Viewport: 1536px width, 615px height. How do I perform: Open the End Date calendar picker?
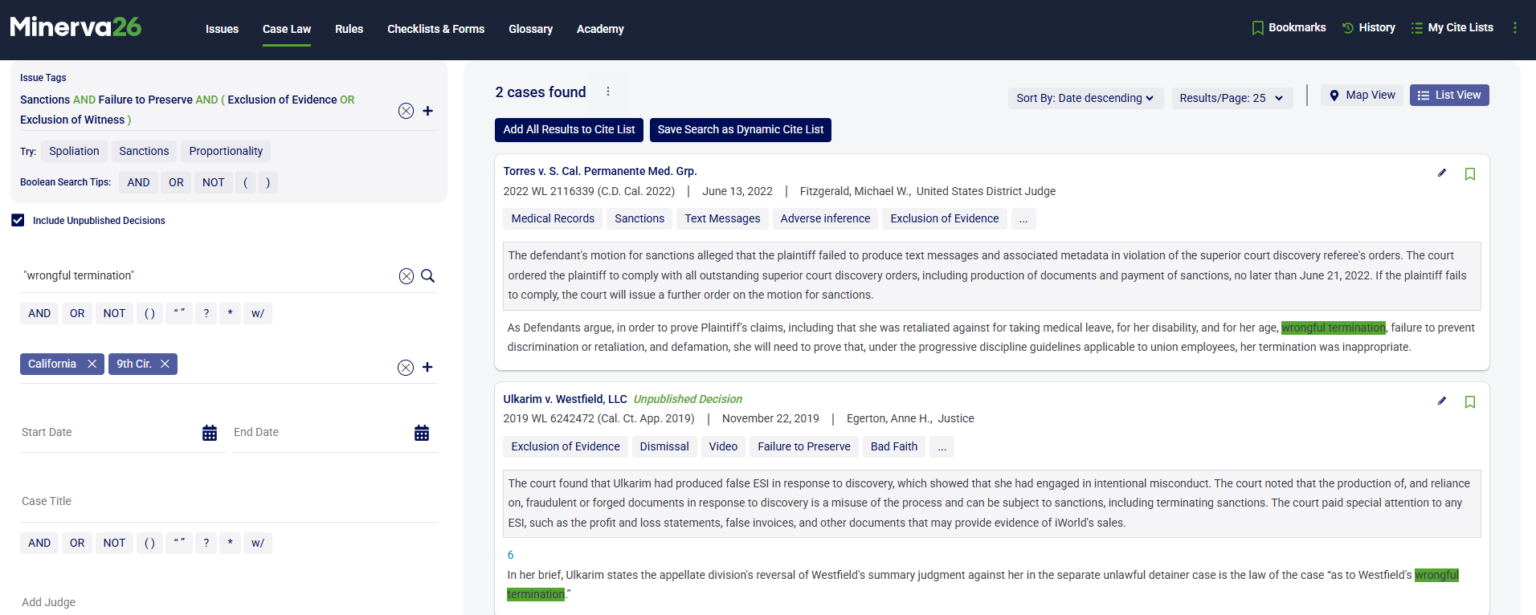[x=422, y=432]
